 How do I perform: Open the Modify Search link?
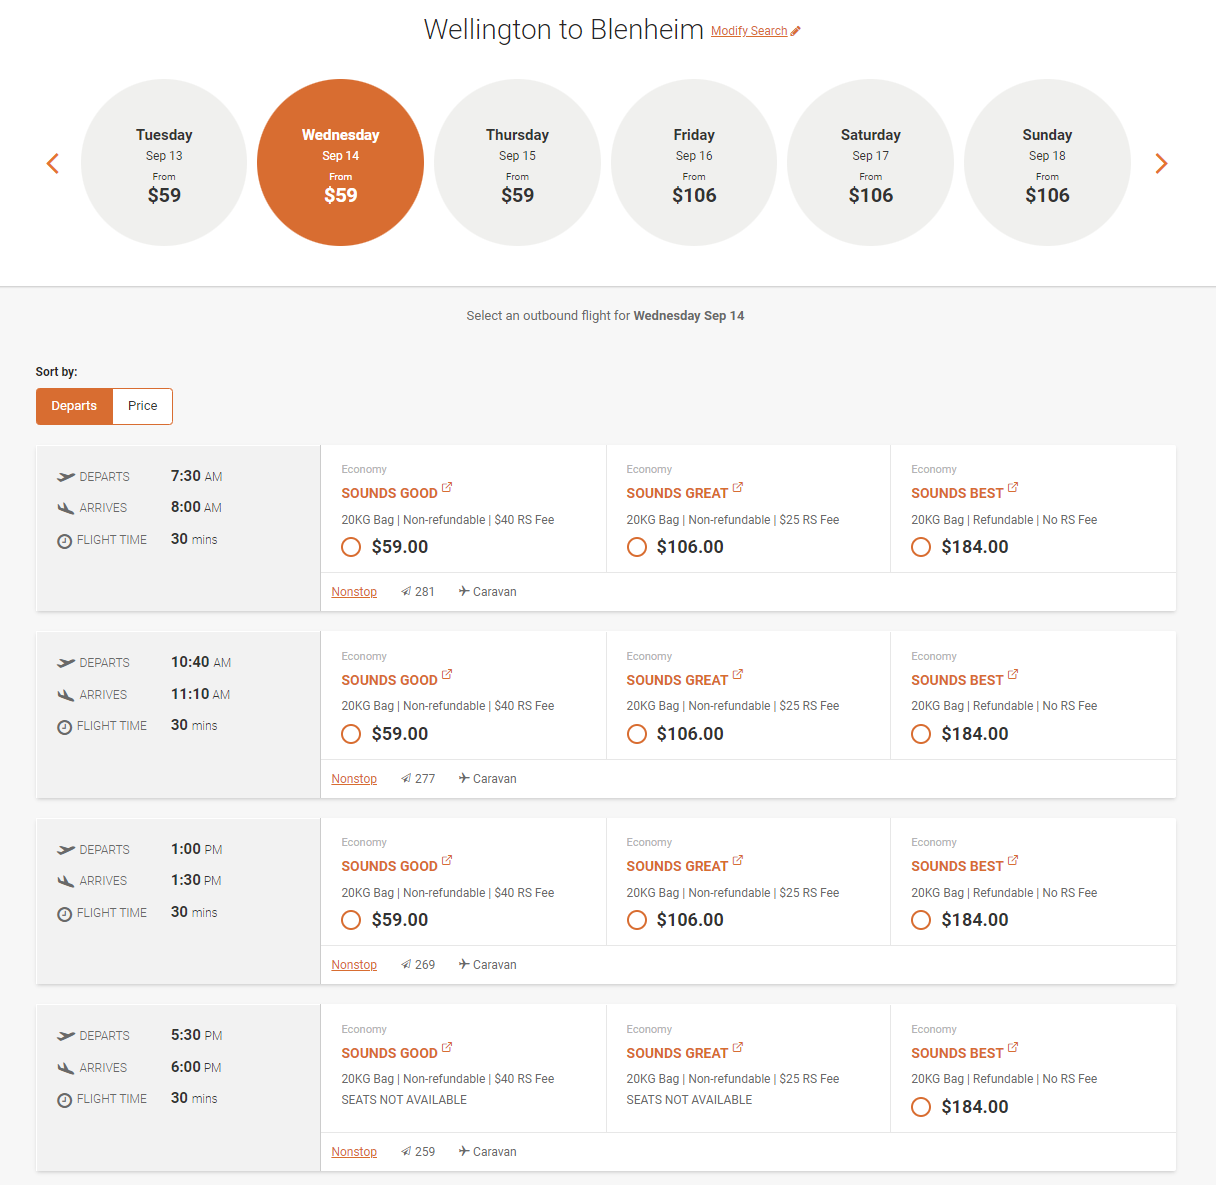(748, 31)
